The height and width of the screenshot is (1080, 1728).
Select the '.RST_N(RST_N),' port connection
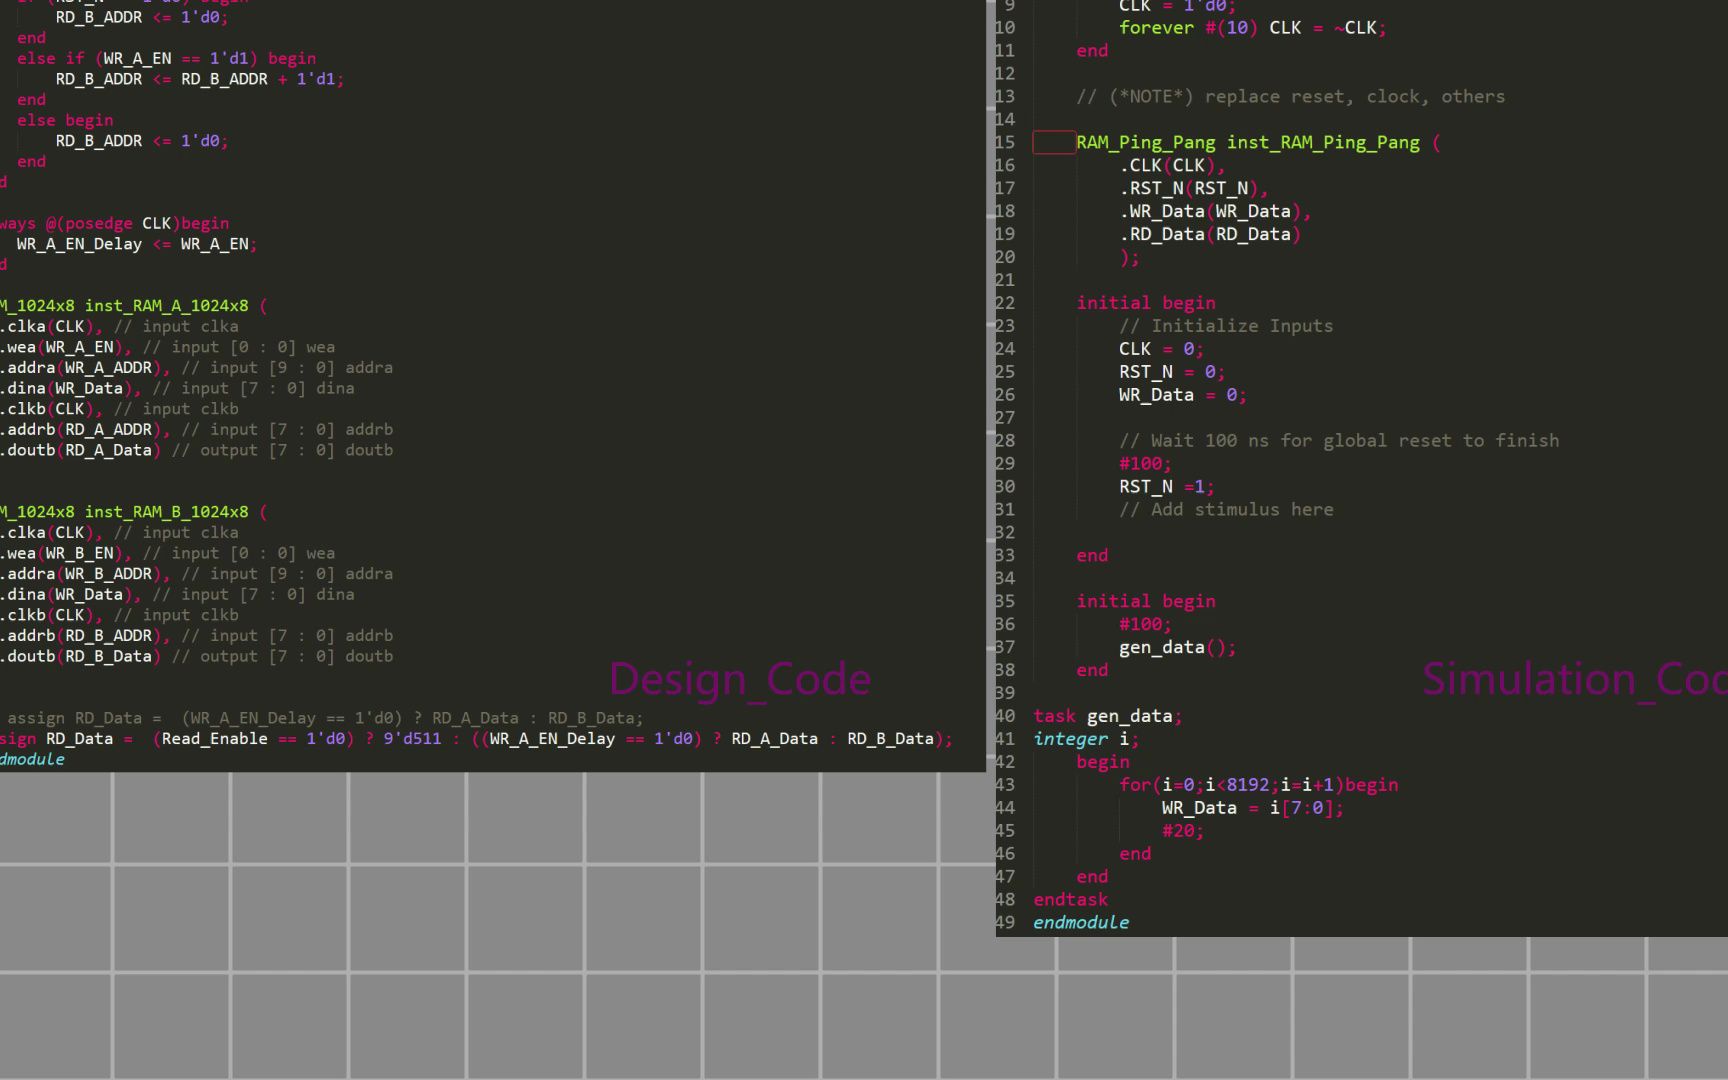[1194, 189]
